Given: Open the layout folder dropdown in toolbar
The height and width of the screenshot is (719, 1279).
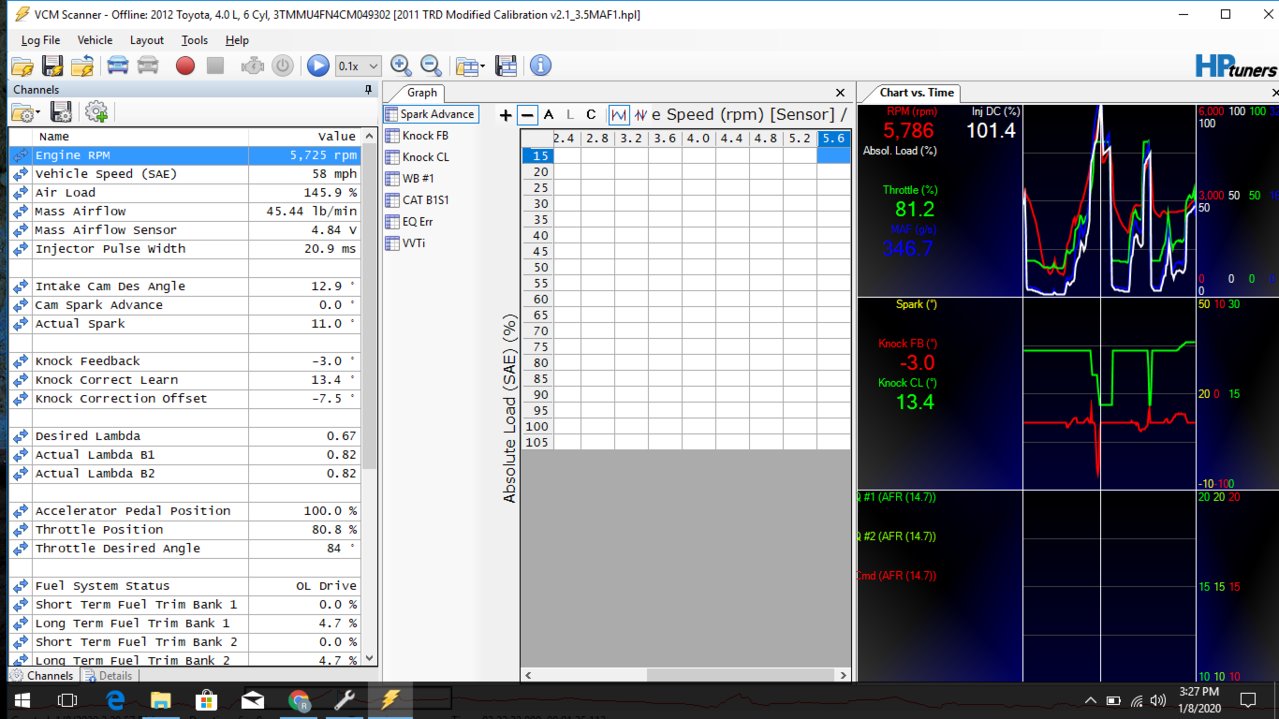Looking at the screenshot, I should click(470, 66).
